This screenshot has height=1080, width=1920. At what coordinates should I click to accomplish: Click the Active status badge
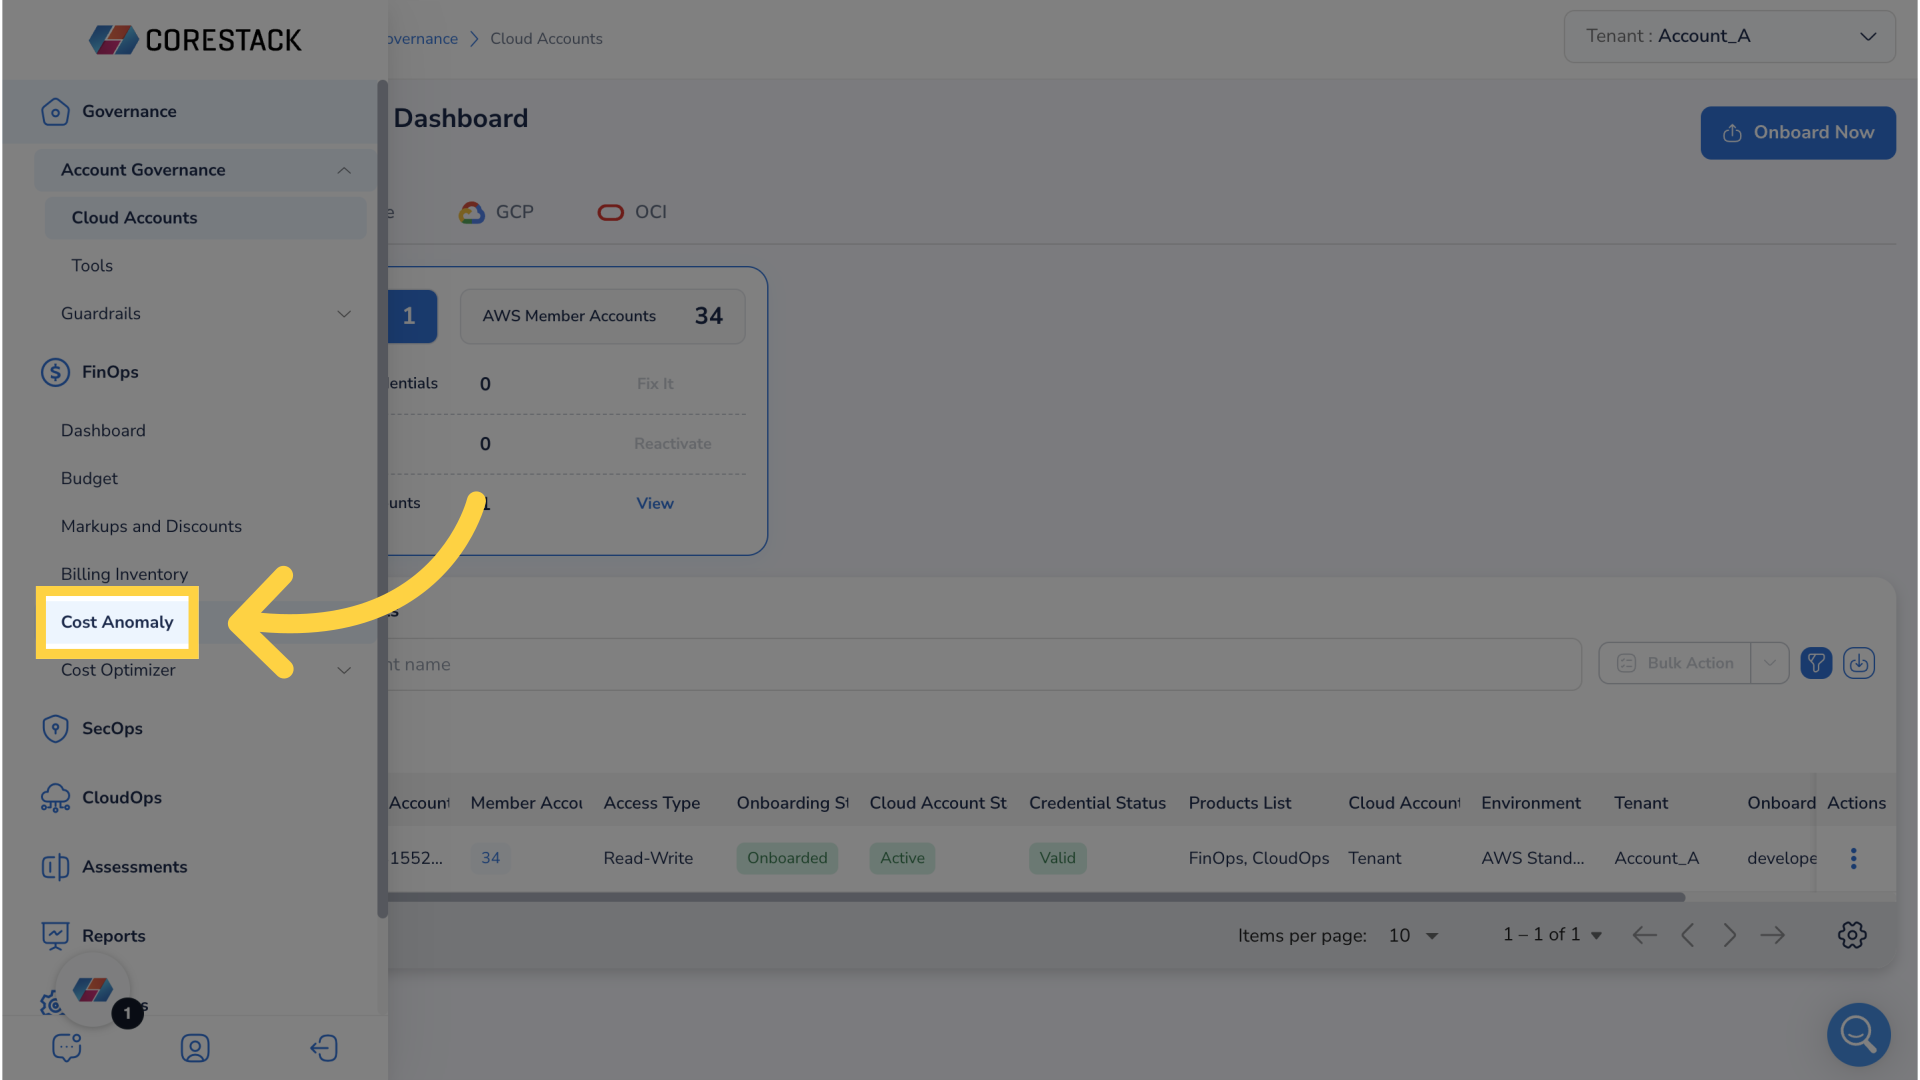click(902, 858)
